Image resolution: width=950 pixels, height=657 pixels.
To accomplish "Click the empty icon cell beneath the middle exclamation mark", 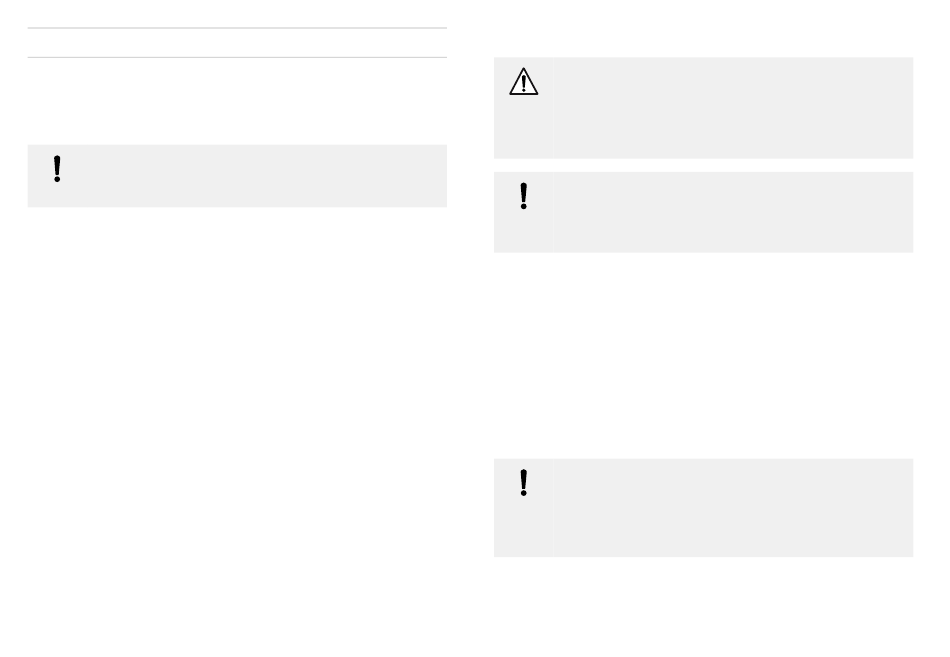I will [x=523, y=232].
